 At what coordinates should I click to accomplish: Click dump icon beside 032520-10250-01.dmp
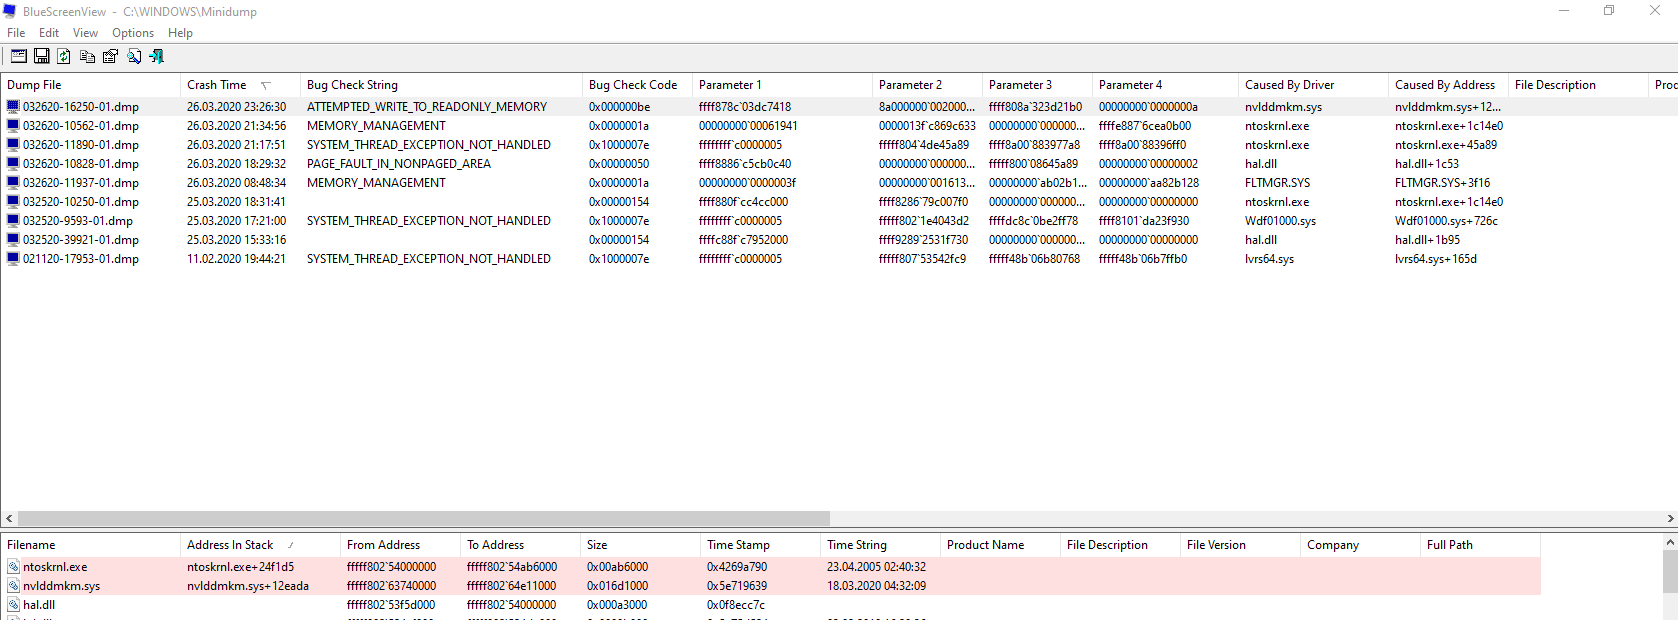pos(13,201)
